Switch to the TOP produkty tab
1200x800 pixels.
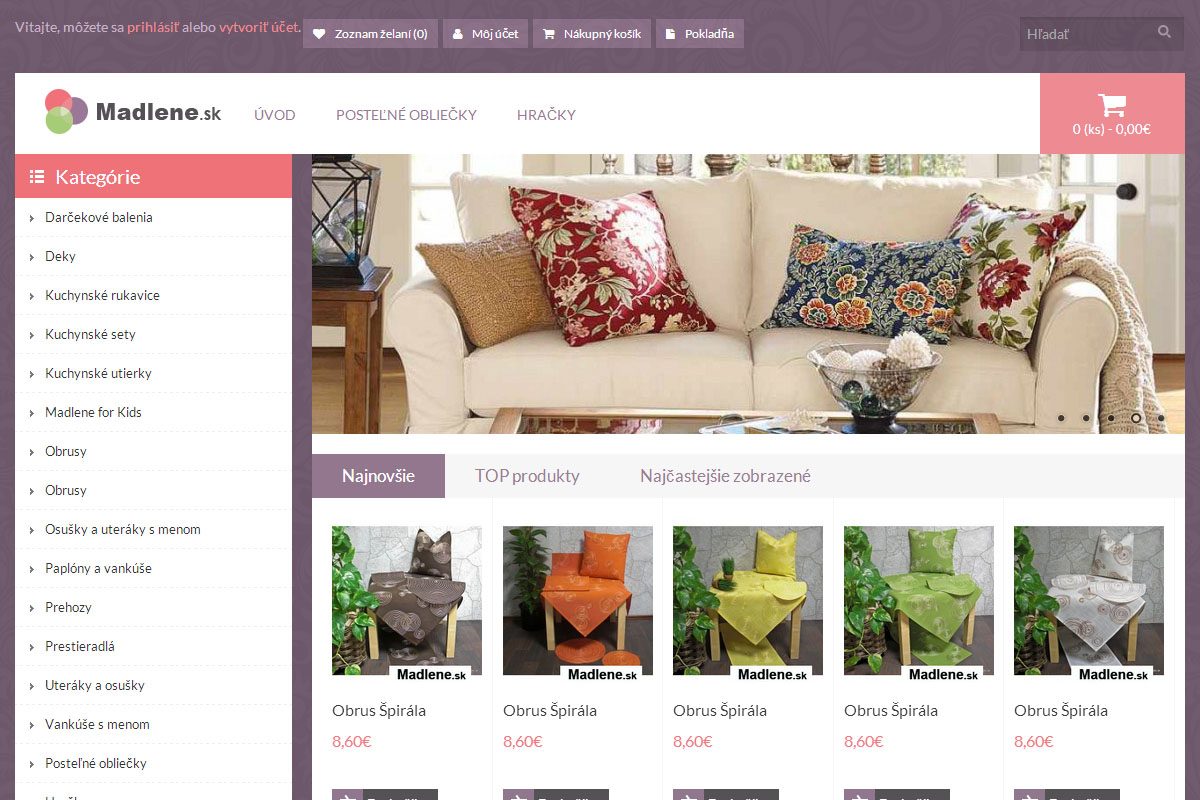pos(527,476)
